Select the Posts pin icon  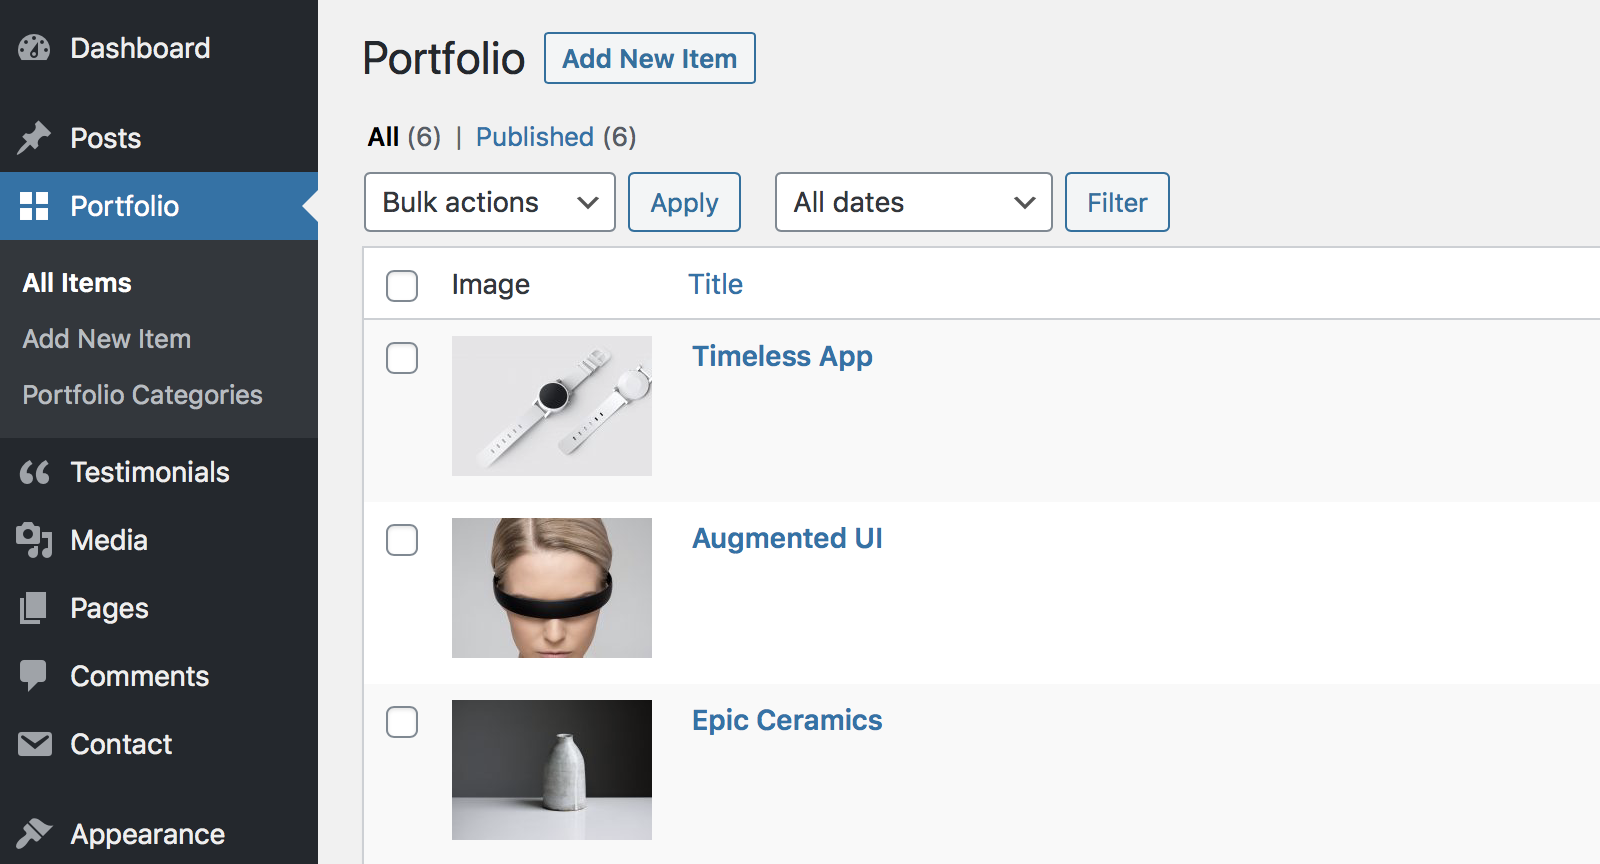34,137
